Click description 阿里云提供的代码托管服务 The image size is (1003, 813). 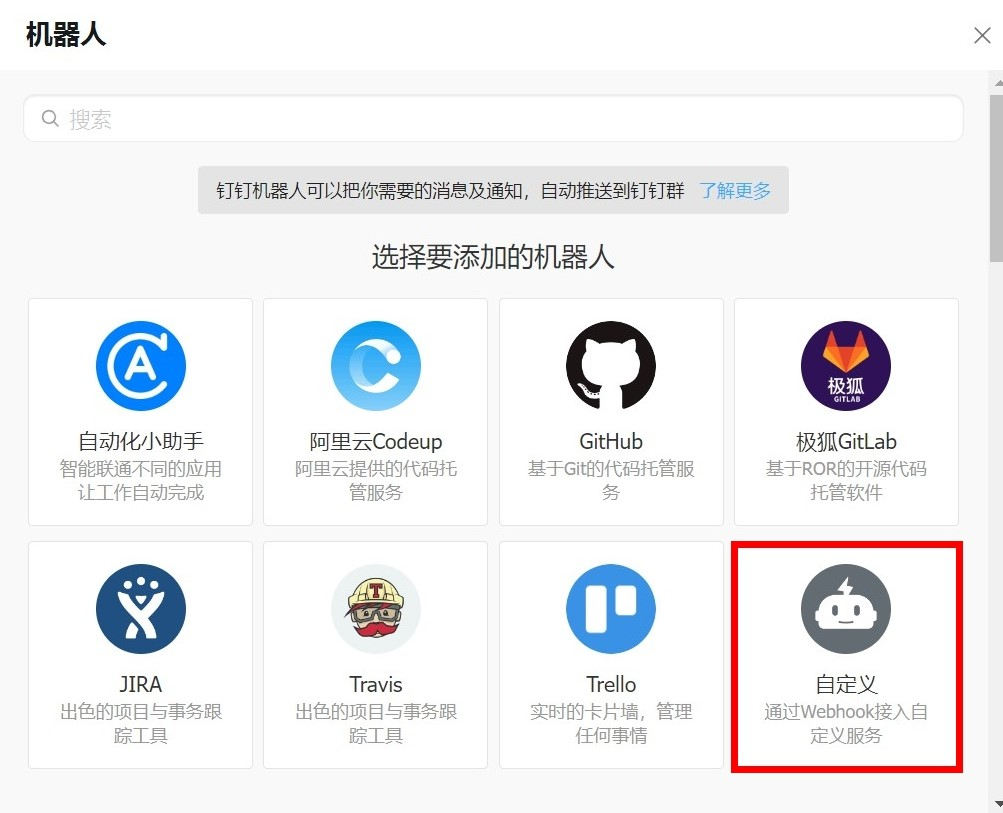[376, 480]
